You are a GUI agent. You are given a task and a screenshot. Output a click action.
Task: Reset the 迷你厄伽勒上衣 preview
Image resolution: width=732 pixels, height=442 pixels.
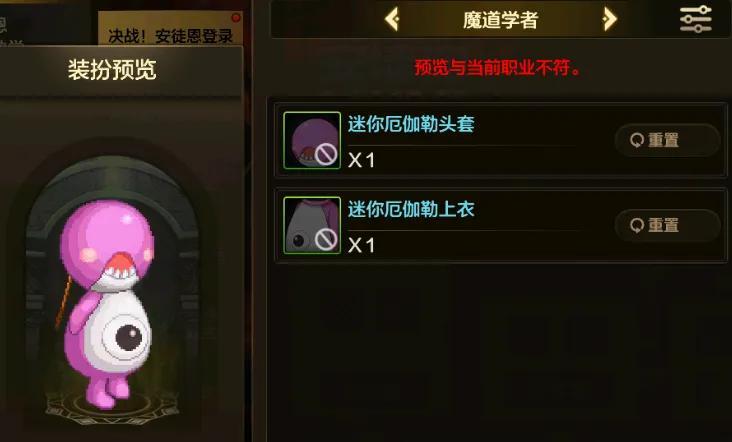[x=667, y=225]
